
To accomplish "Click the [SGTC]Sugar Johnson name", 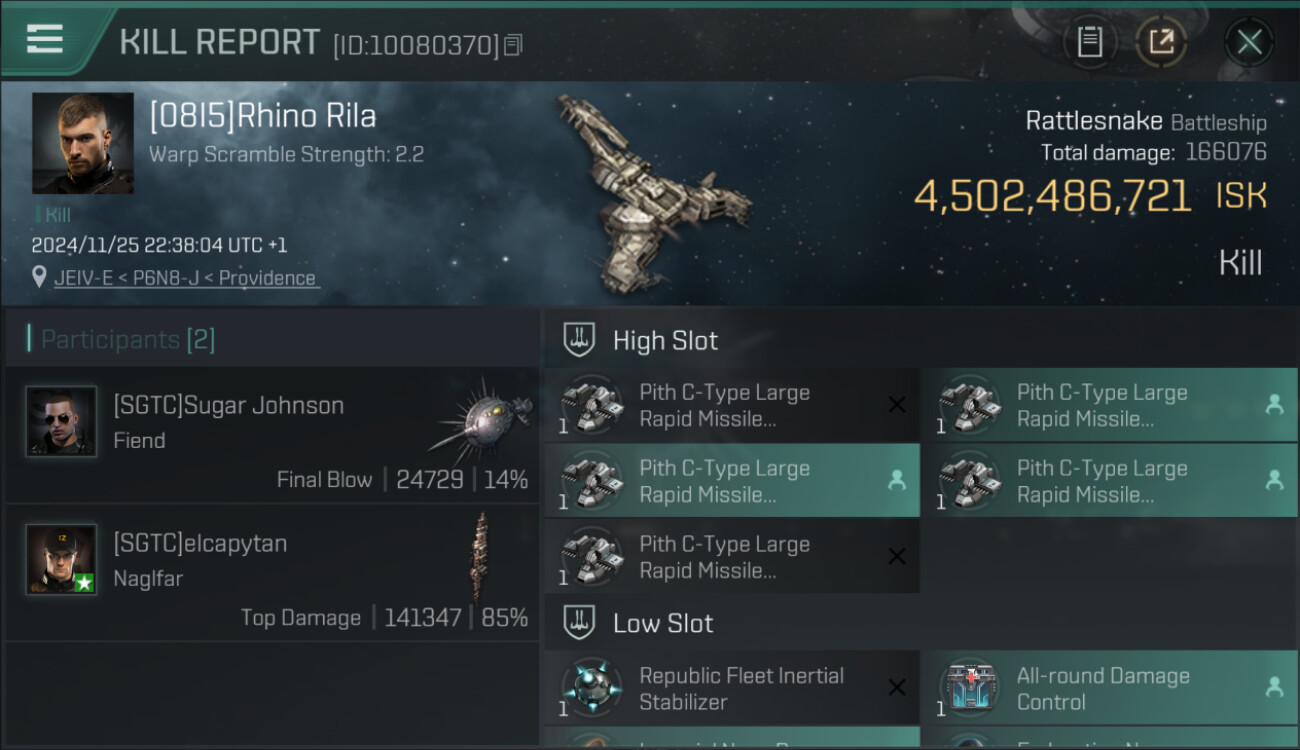I will click(x=229, y=406).
